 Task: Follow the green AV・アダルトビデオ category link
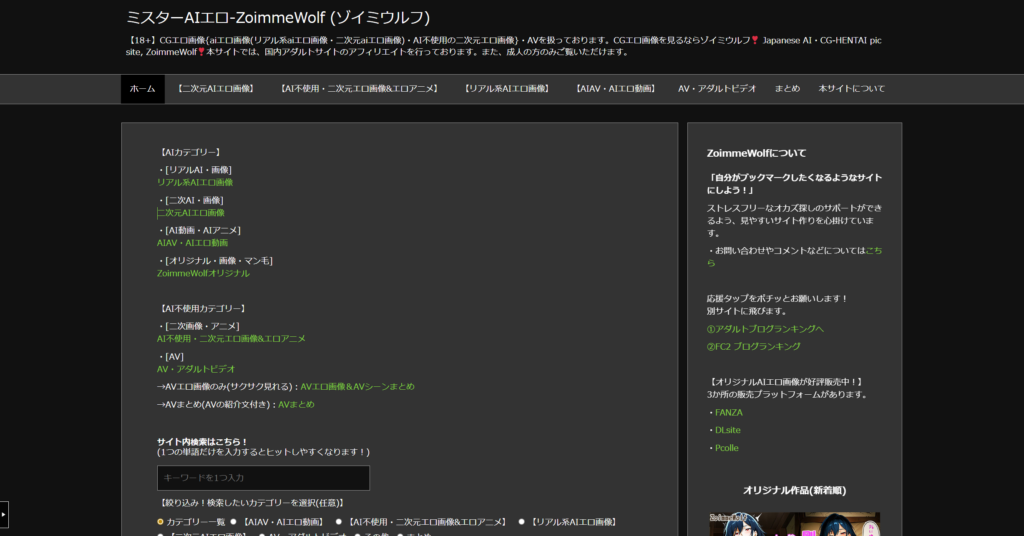[x=196, y=369]
